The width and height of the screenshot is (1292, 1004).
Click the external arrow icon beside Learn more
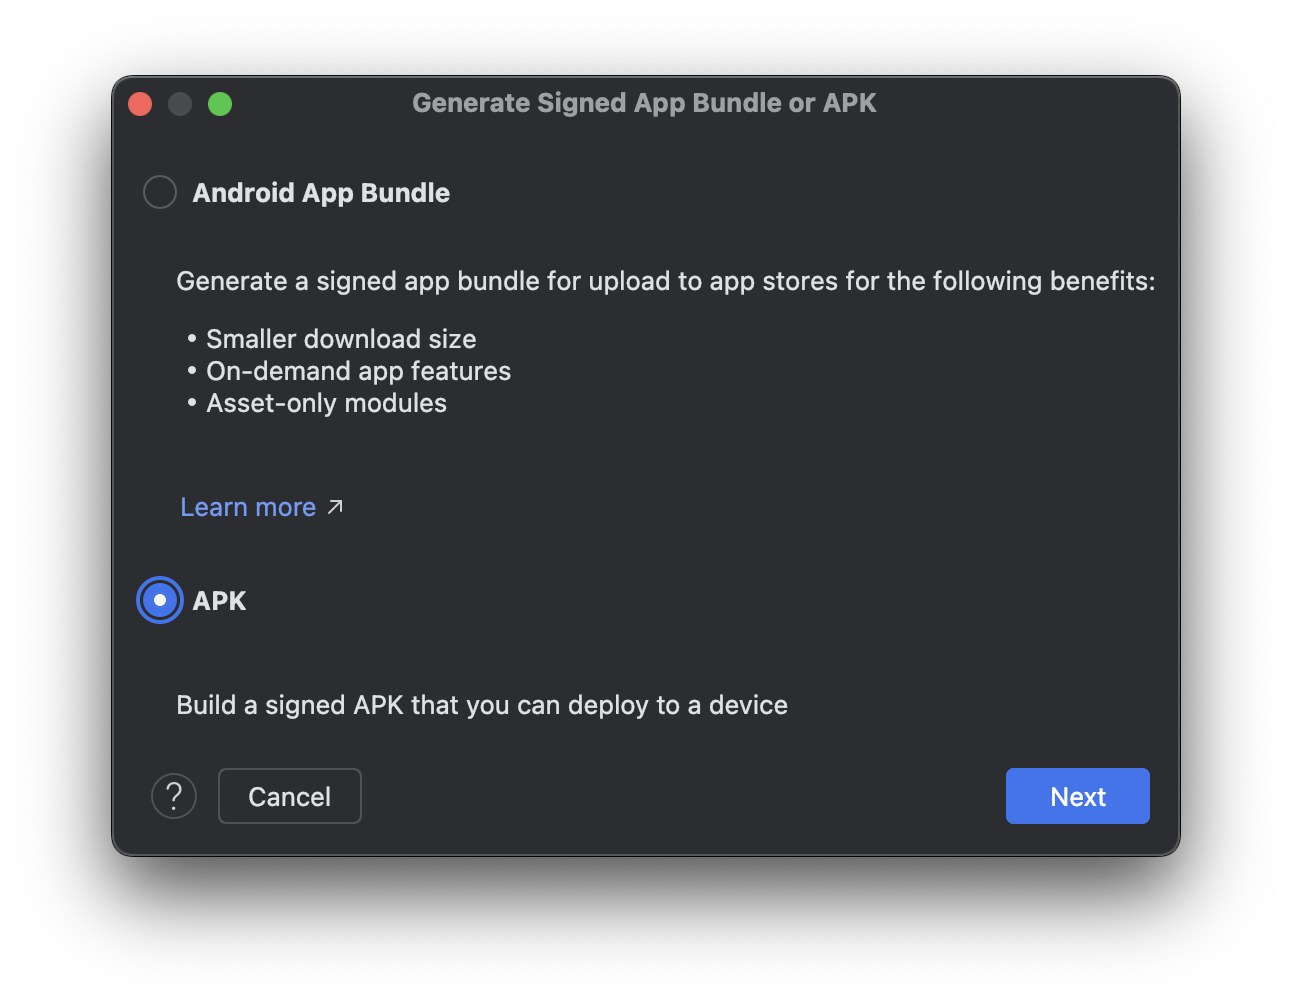click(x=335, y=507)
